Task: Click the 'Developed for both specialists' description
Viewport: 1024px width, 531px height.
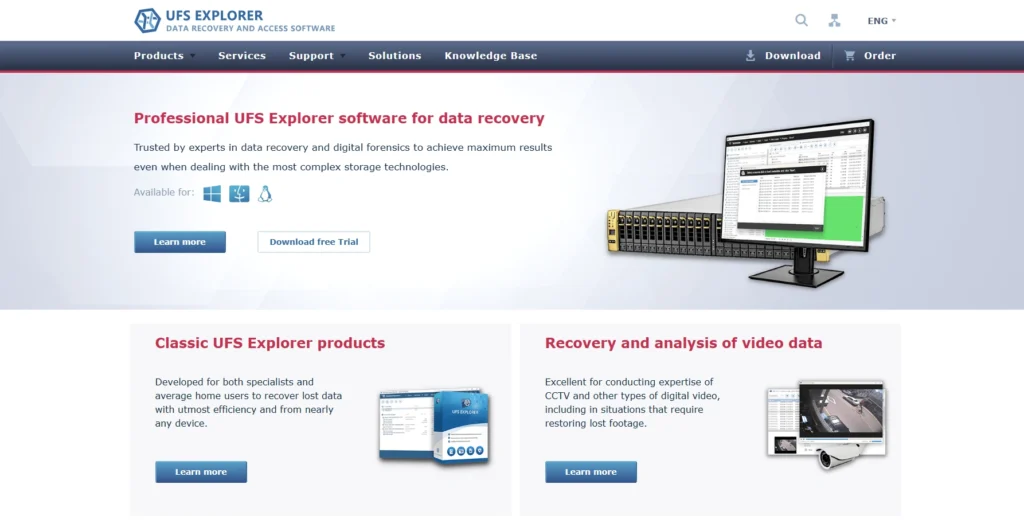Action: [248, 402]
